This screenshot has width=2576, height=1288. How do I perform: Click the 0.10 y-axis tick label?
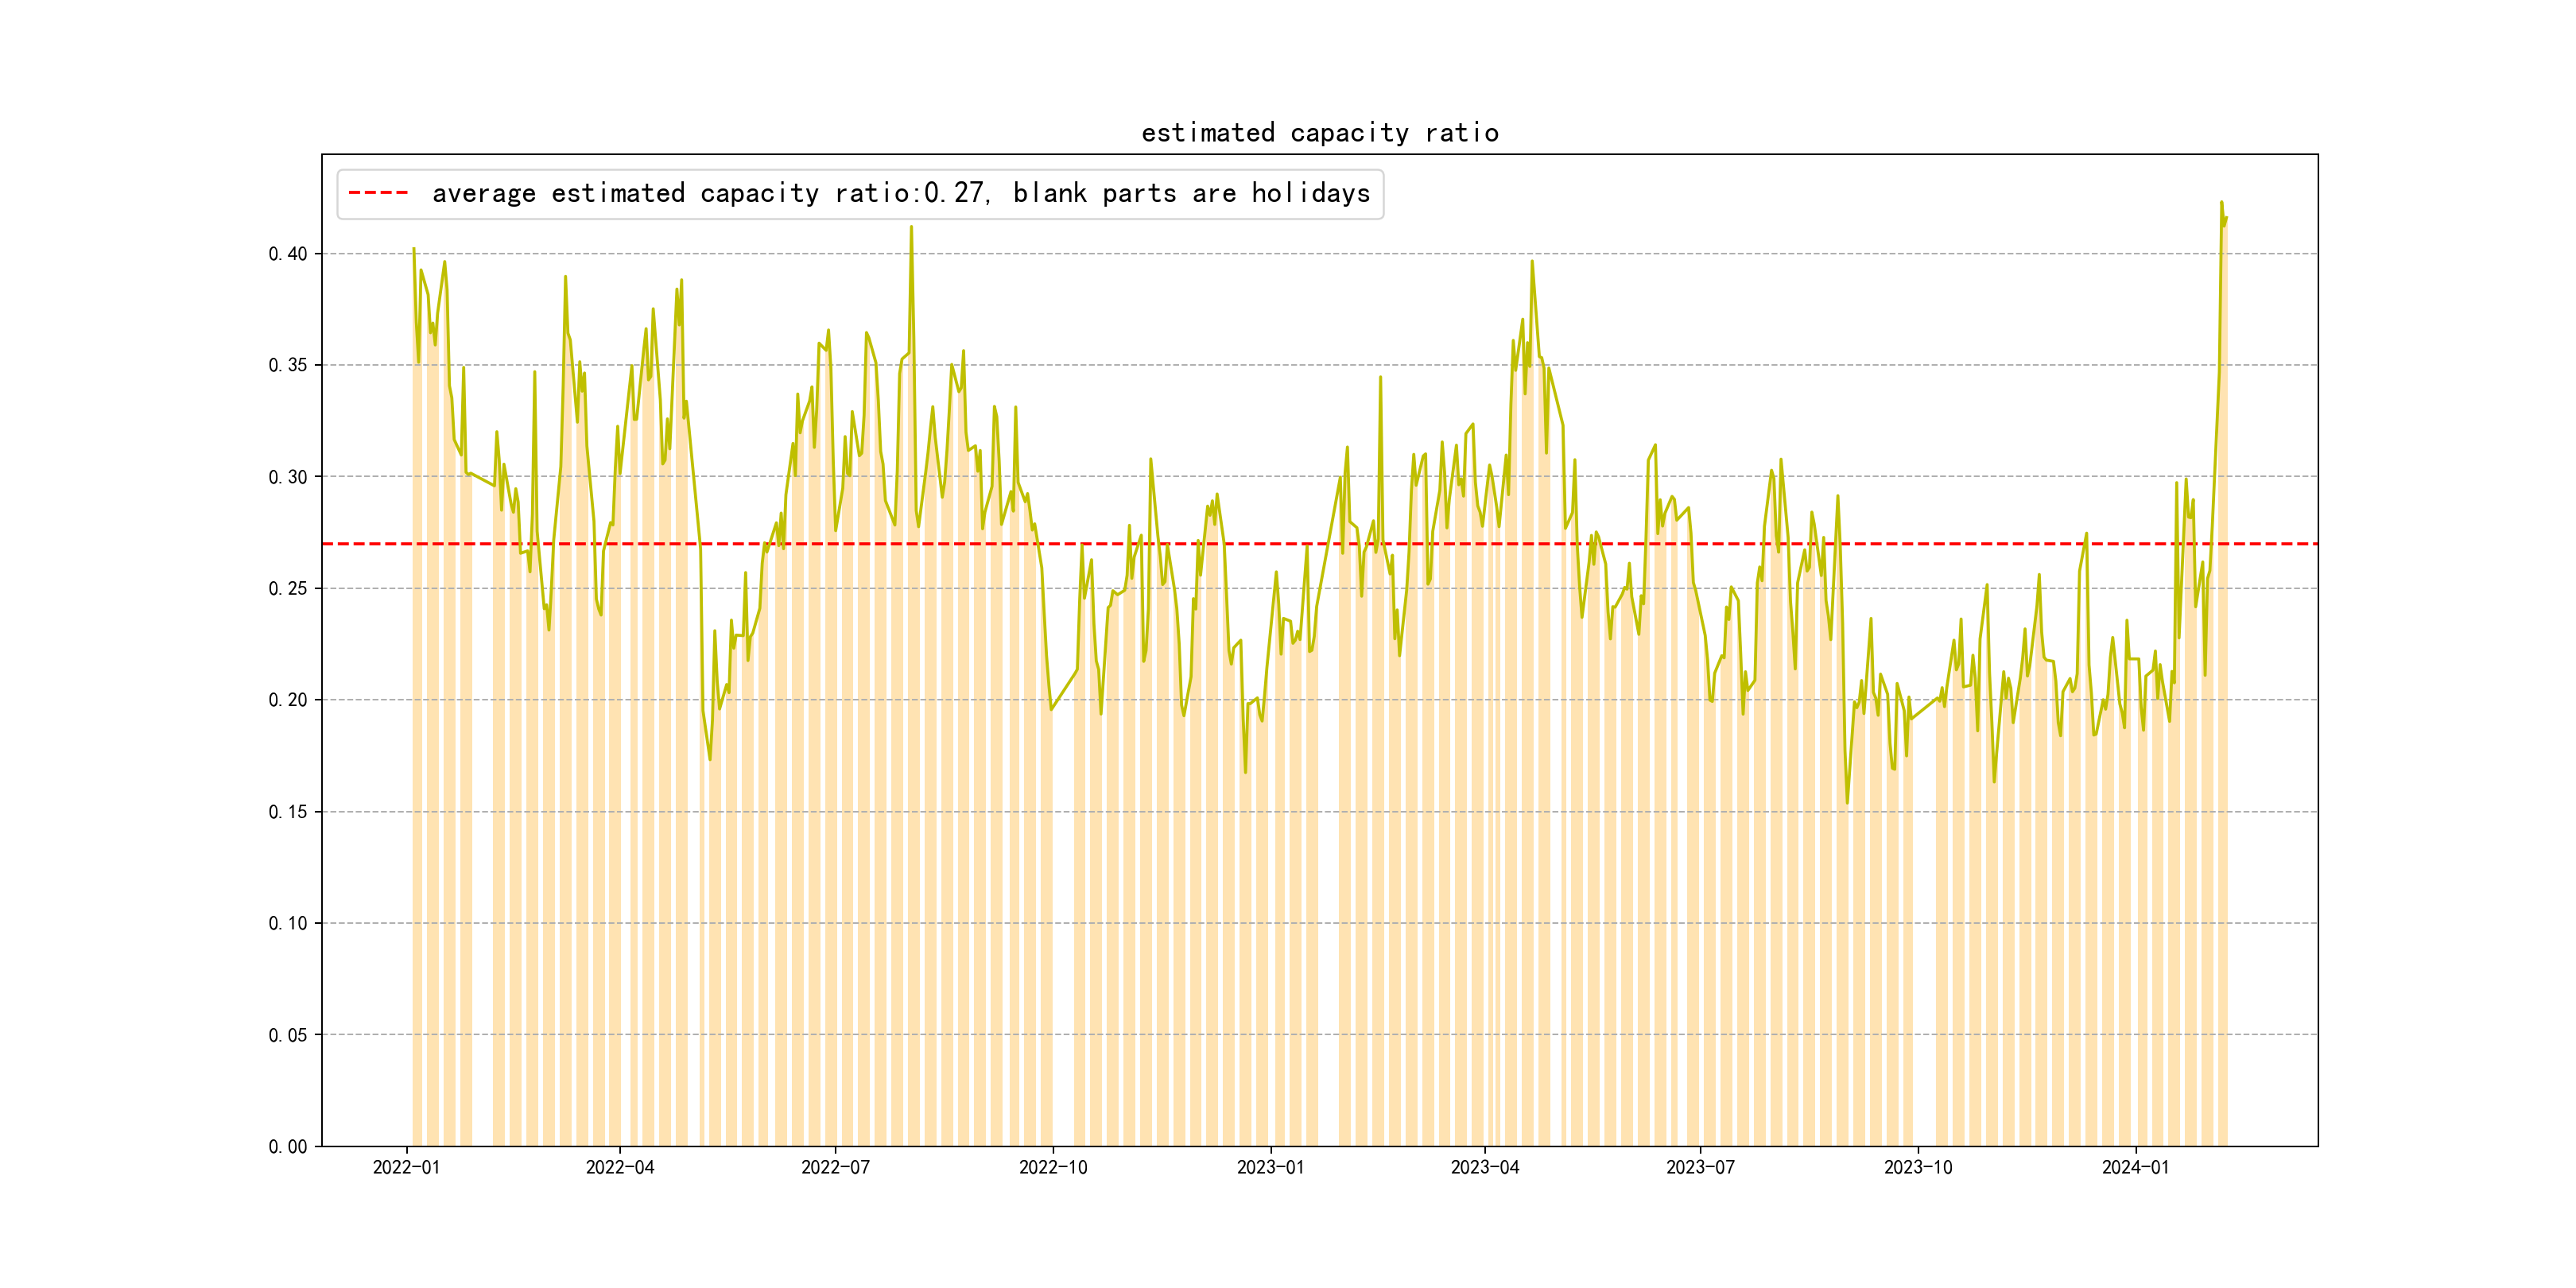click(288, 923)
